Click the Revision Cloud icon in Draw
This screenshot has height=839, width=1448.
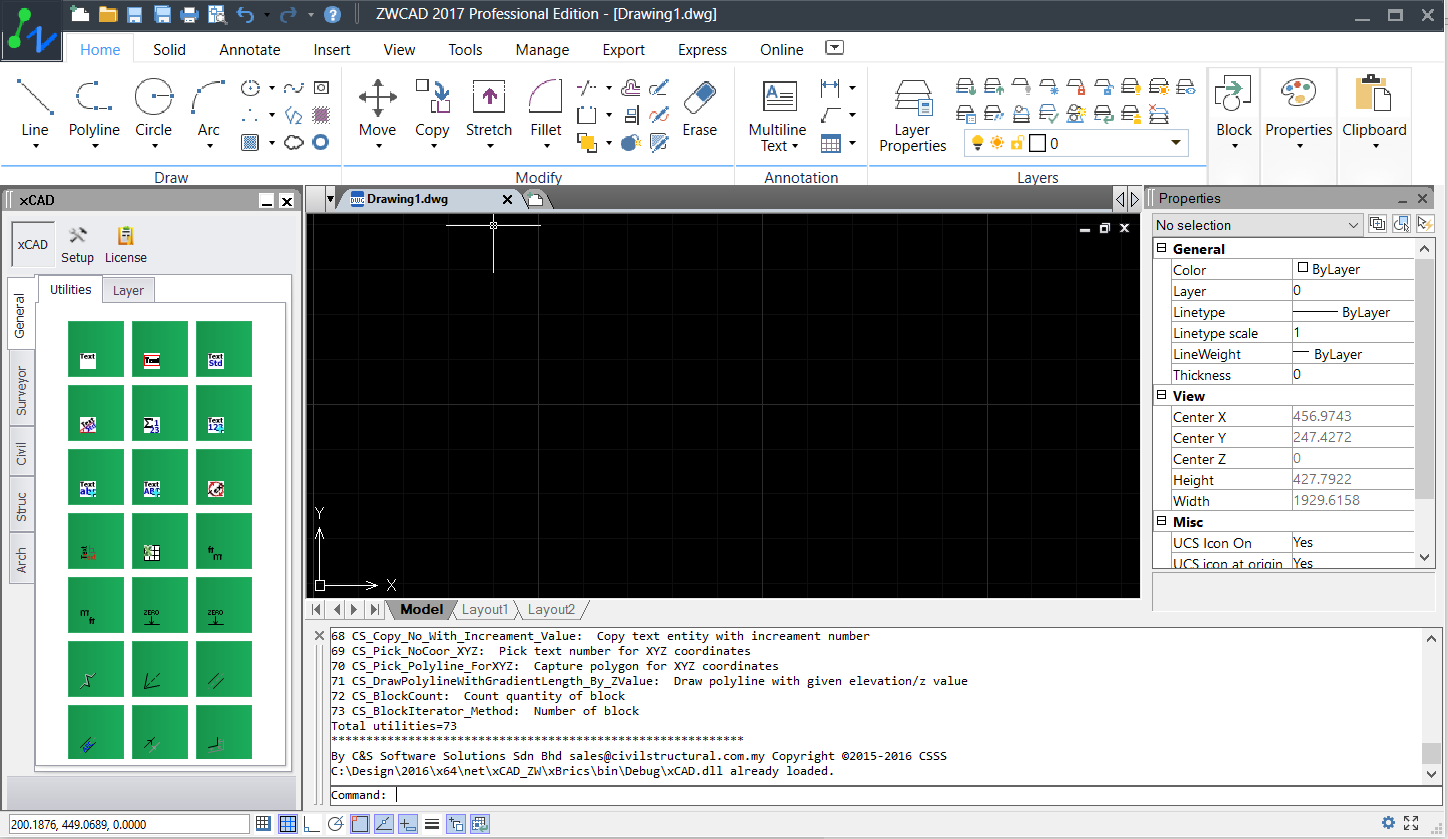[x=294, y=143]
